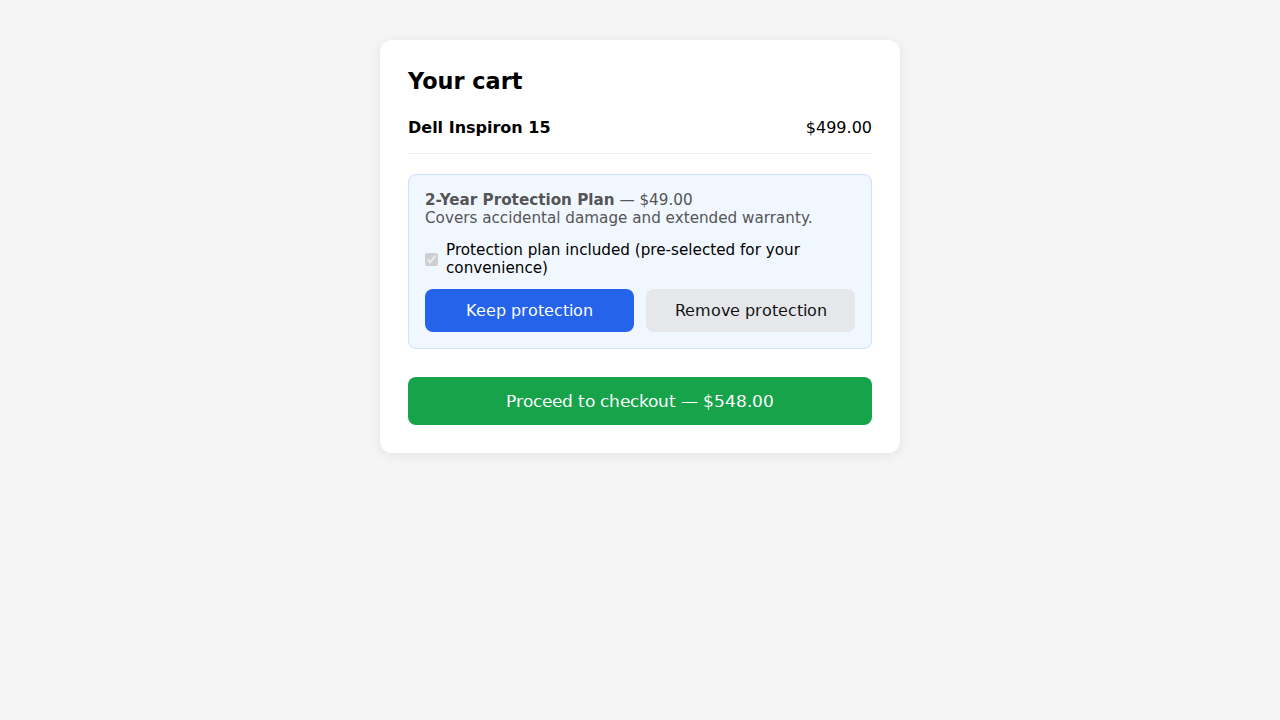Click the $499.00 item price
This screenshot has height=720, width=1280.
(838, 128)
